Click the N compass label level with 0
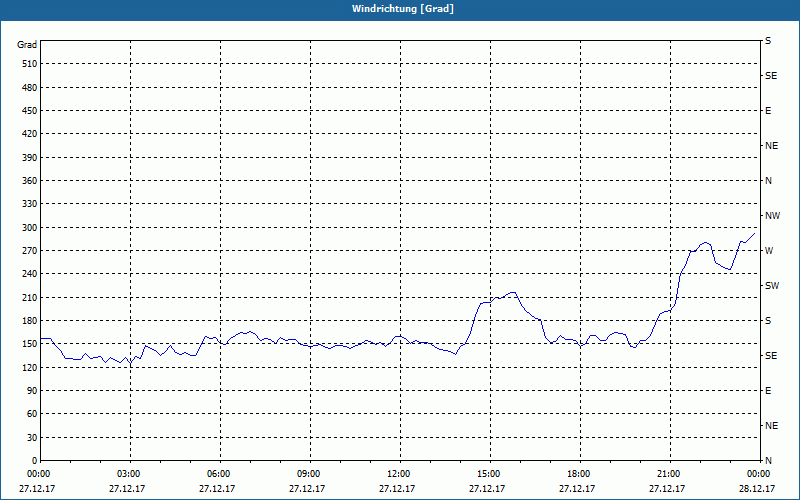 tap(769, 461)
